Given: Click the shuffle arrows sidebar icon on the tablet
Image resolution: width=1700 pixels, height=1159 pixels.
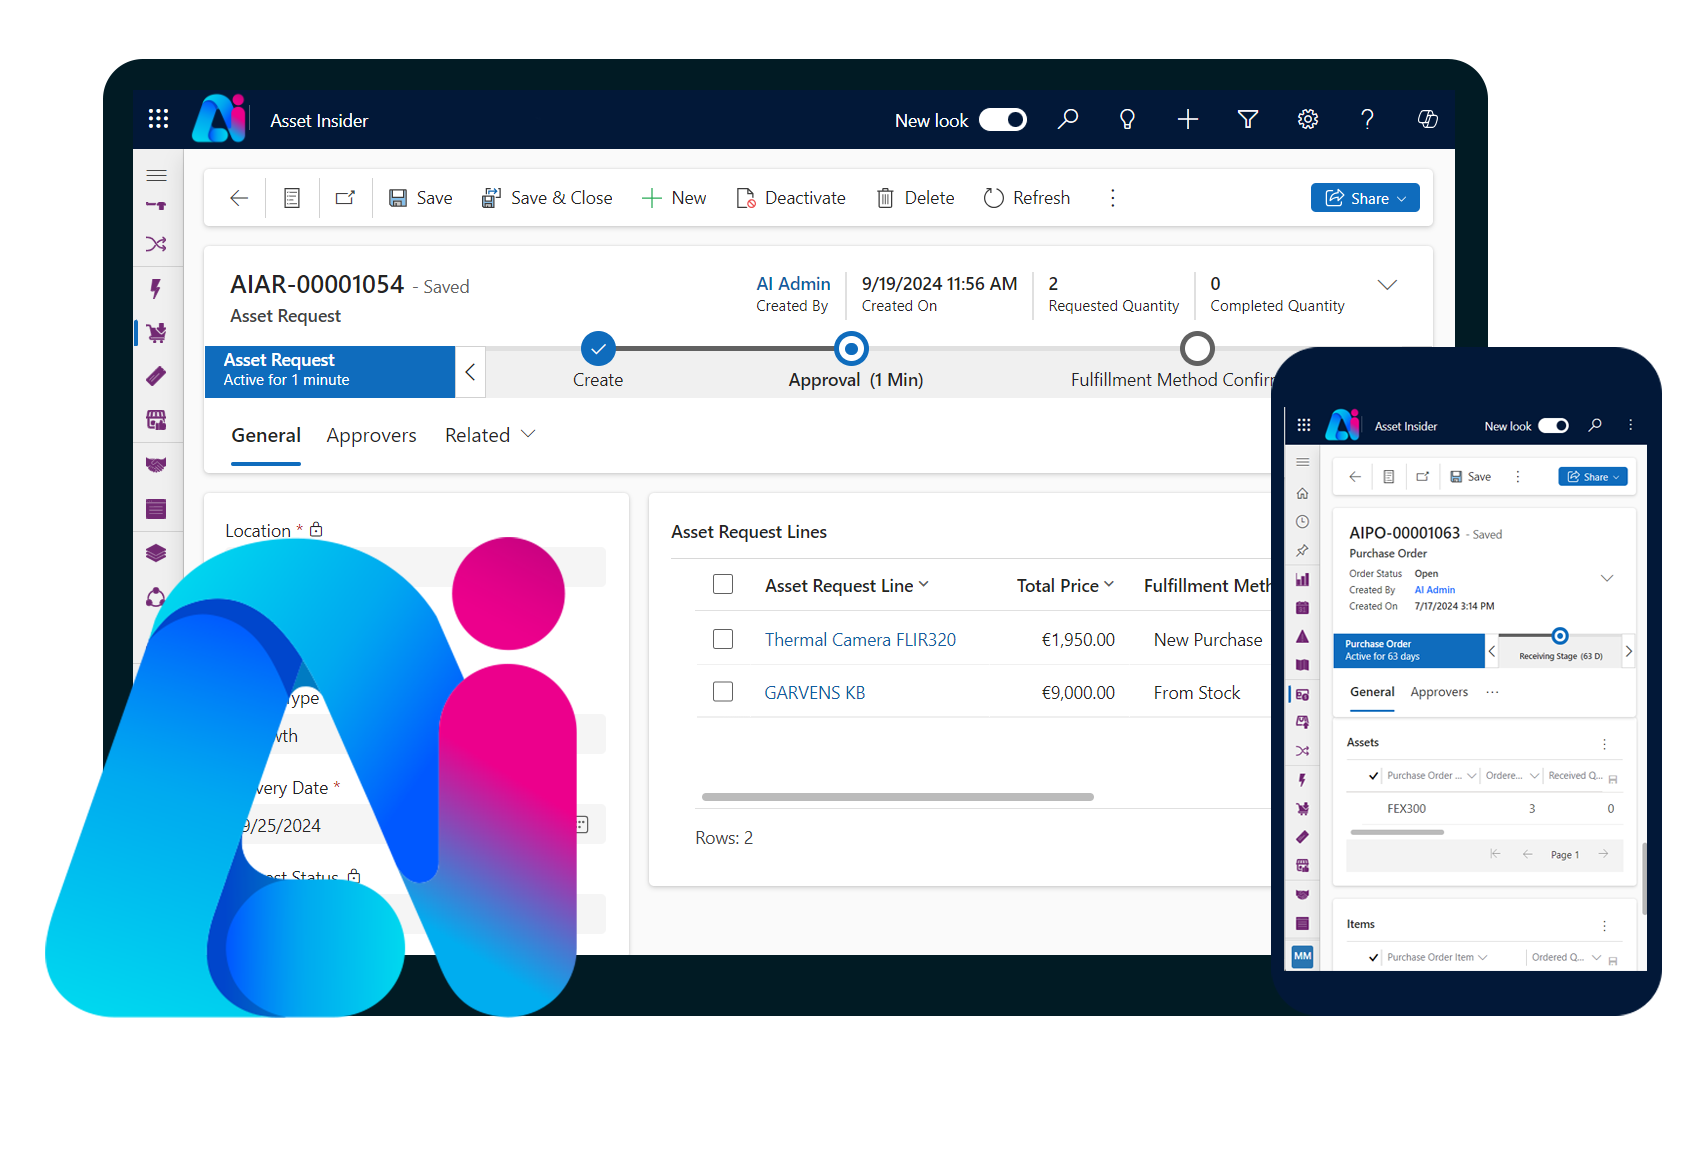Looking at the screenshot, I should [156, 244].
